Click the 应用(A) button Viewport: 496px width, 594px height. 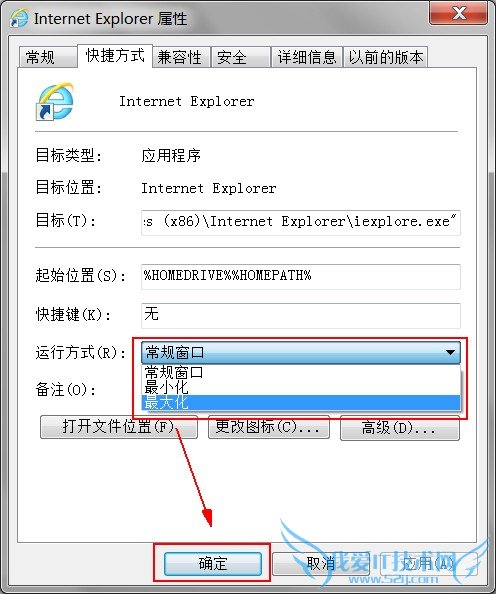[x=429, y=564]
